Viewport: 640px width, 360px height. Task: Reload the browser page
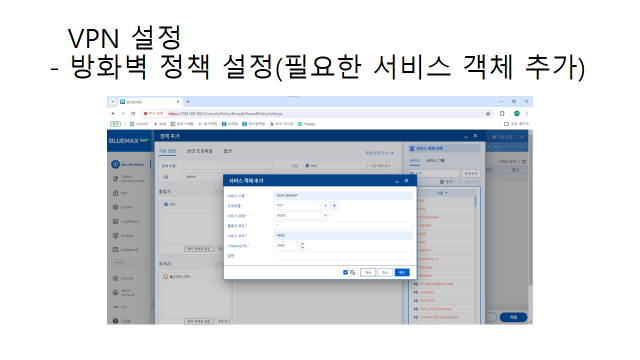133,113
